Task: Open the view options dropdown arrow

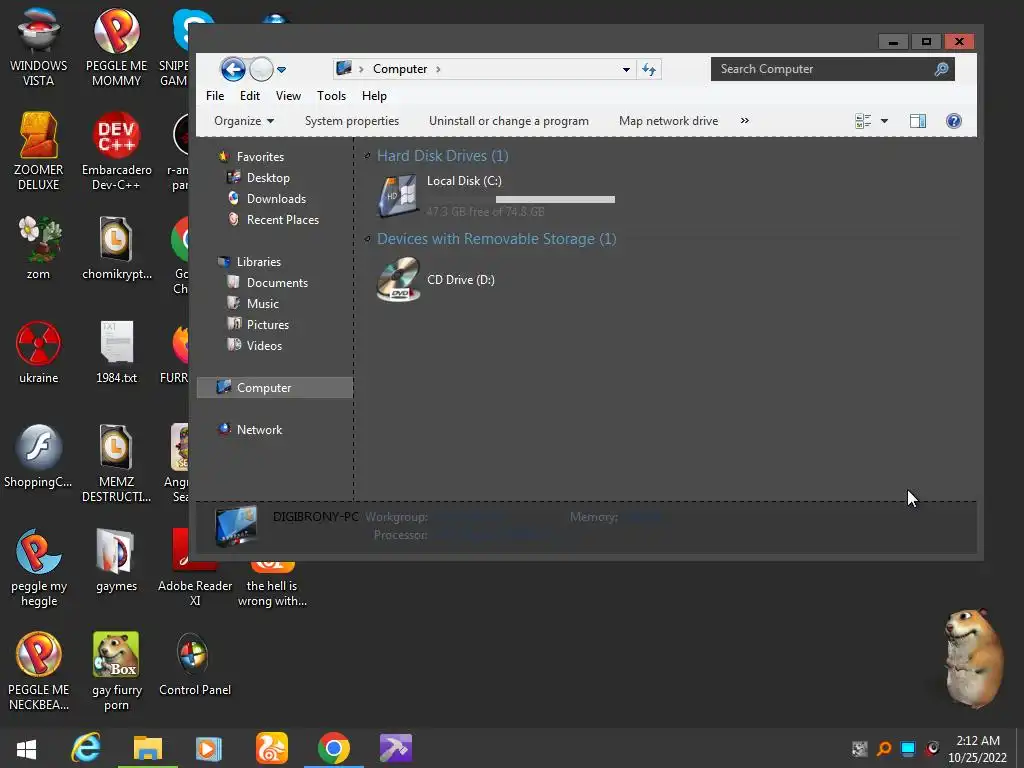Action: tap(884, 121)
